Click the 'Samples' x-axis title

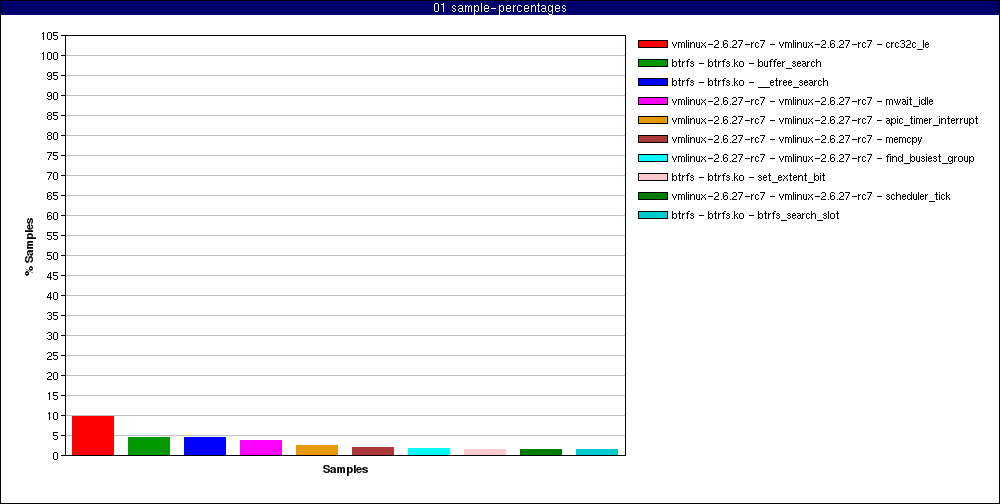coord(345,470)
